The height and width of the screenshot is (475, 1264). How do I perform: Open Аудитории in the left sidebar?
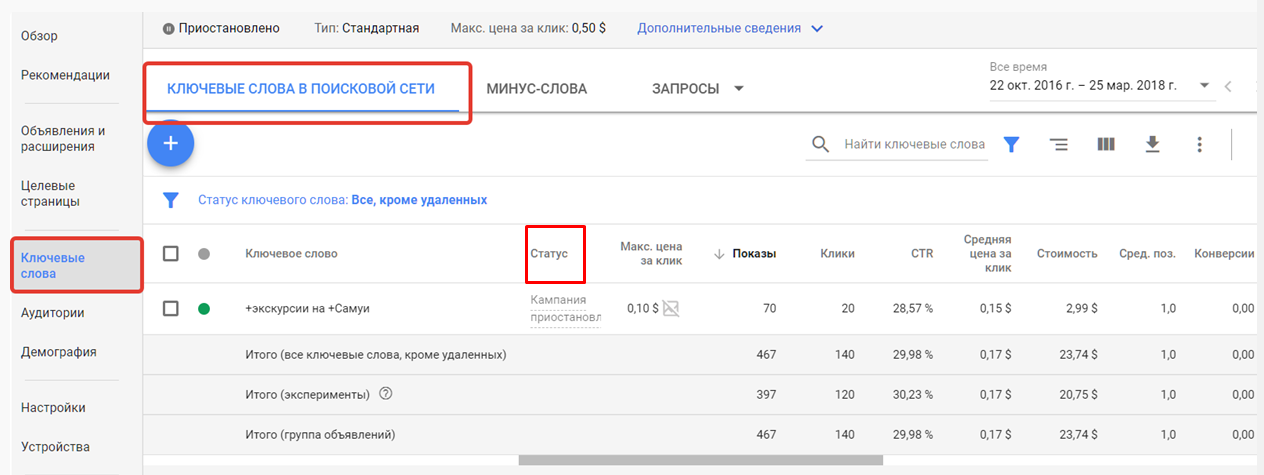click(x=52, y=312)
